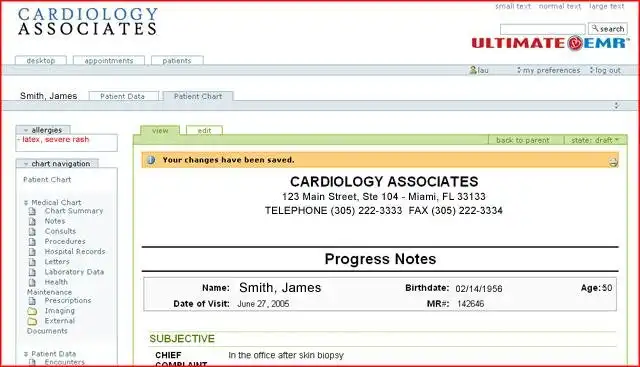The image size is (640, 367).
Task: Open Patient Chart link in navigation
Action: point(47,180)
